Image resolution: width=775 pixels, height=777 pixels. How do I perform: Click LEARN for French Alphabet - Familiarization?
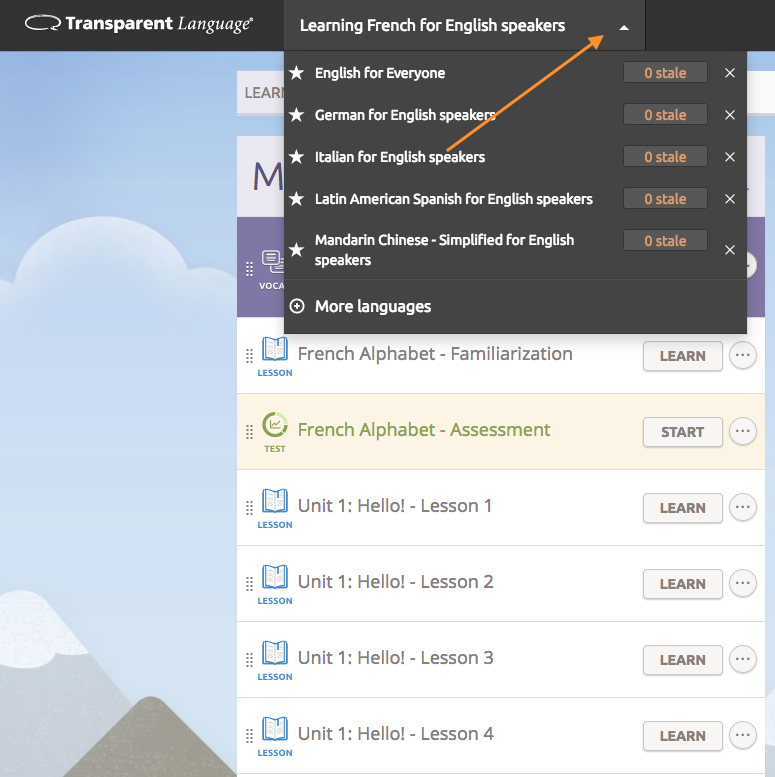click(x=683, y=356)
